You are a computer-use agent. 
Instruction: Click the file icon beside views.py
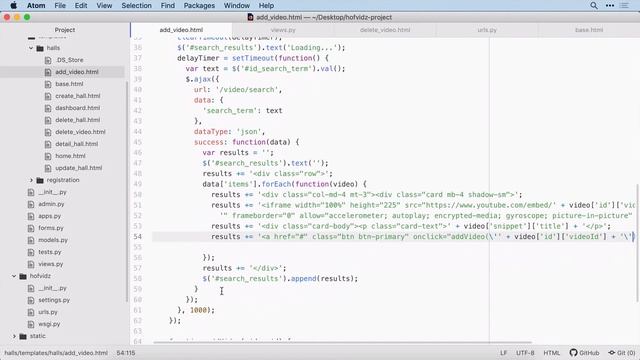coord(31,264)
